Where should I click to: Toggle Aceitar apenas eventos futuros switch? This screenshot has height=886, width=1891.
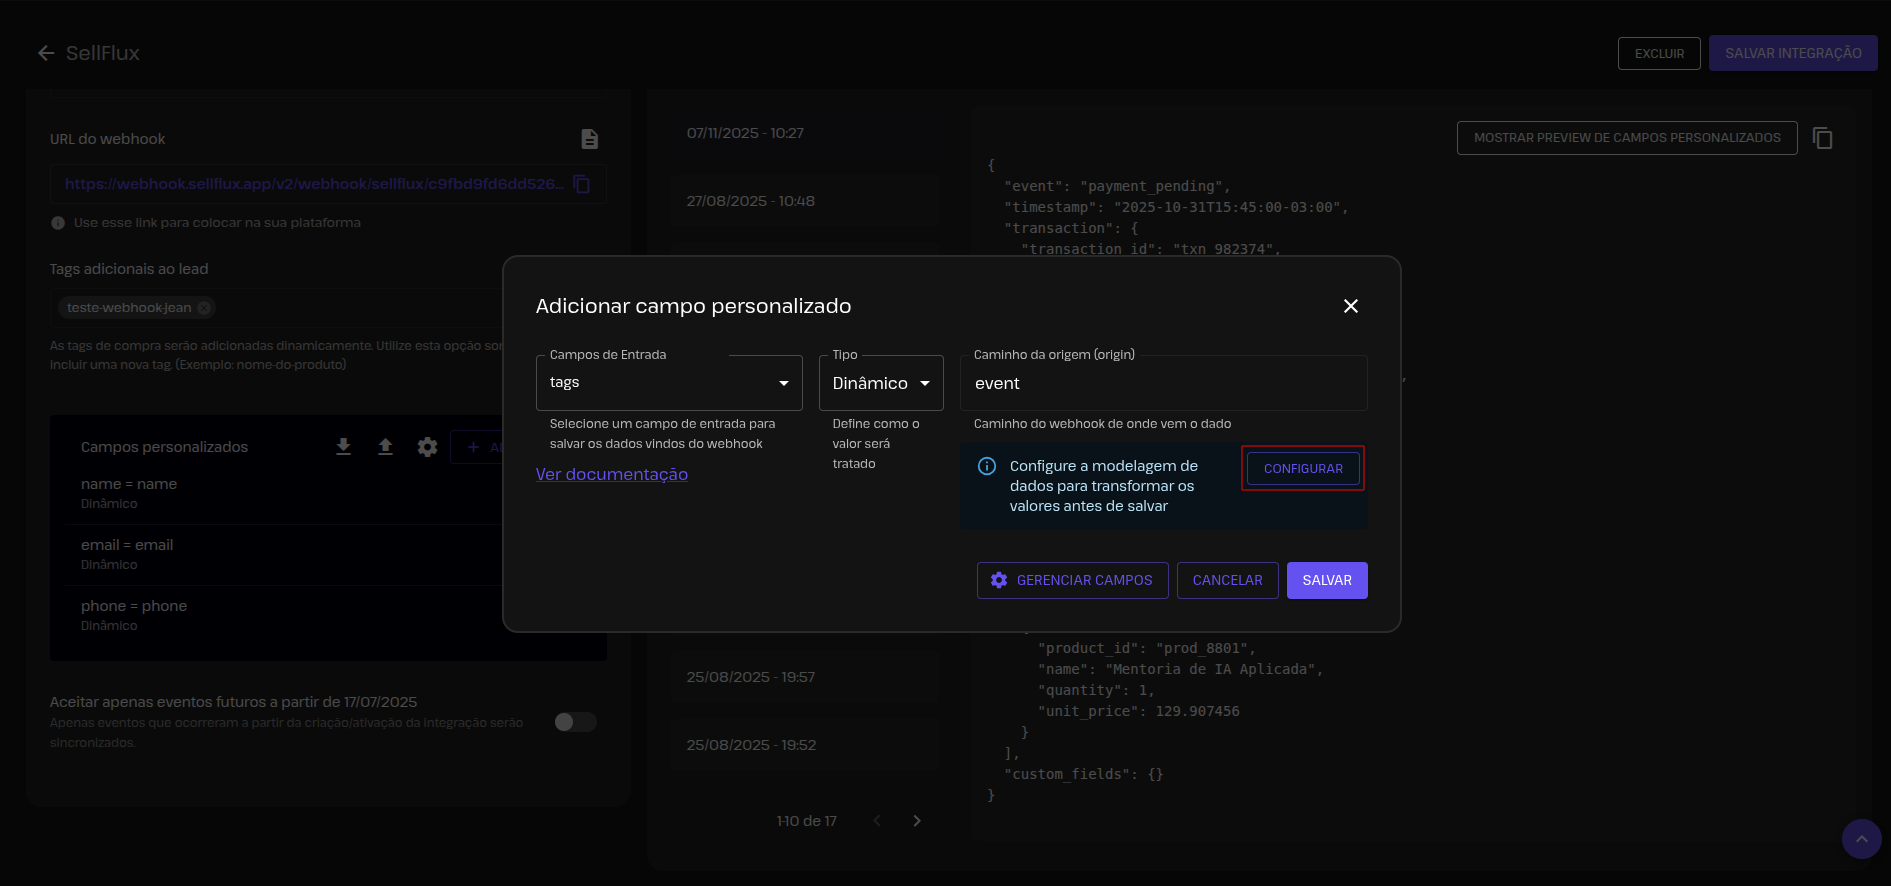[x=575, y=722]
